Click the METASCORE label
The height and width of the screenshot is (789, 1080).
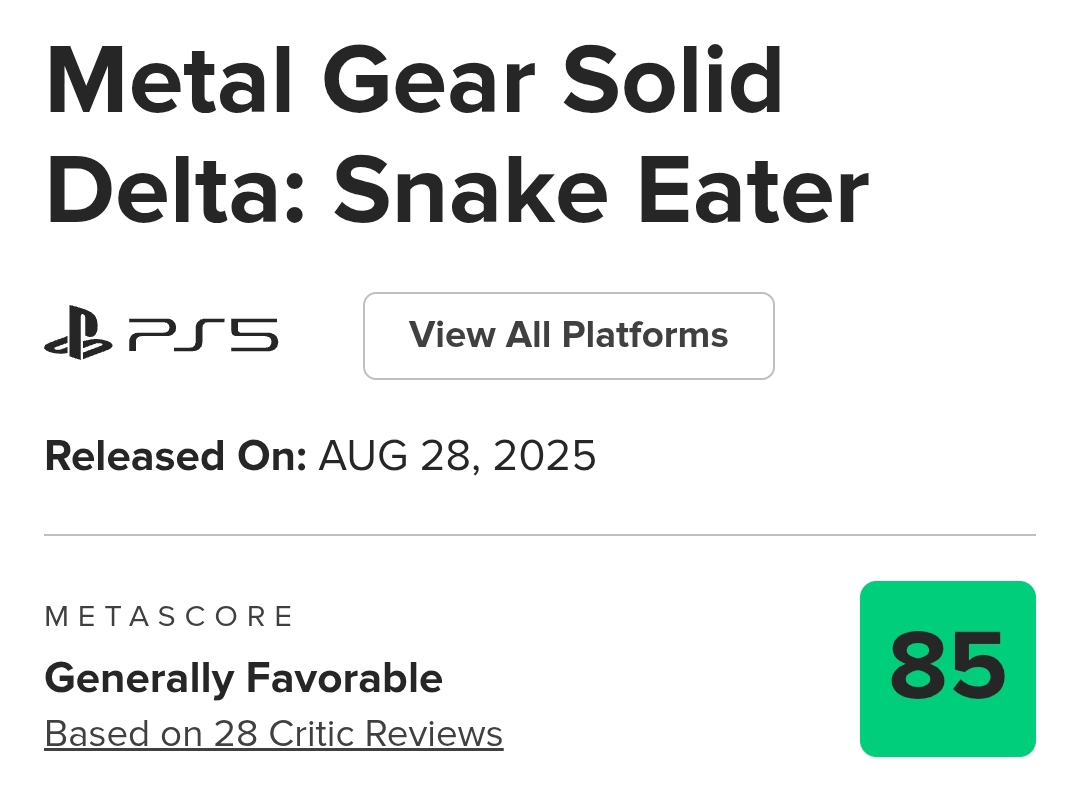click(x=169, y=616)
